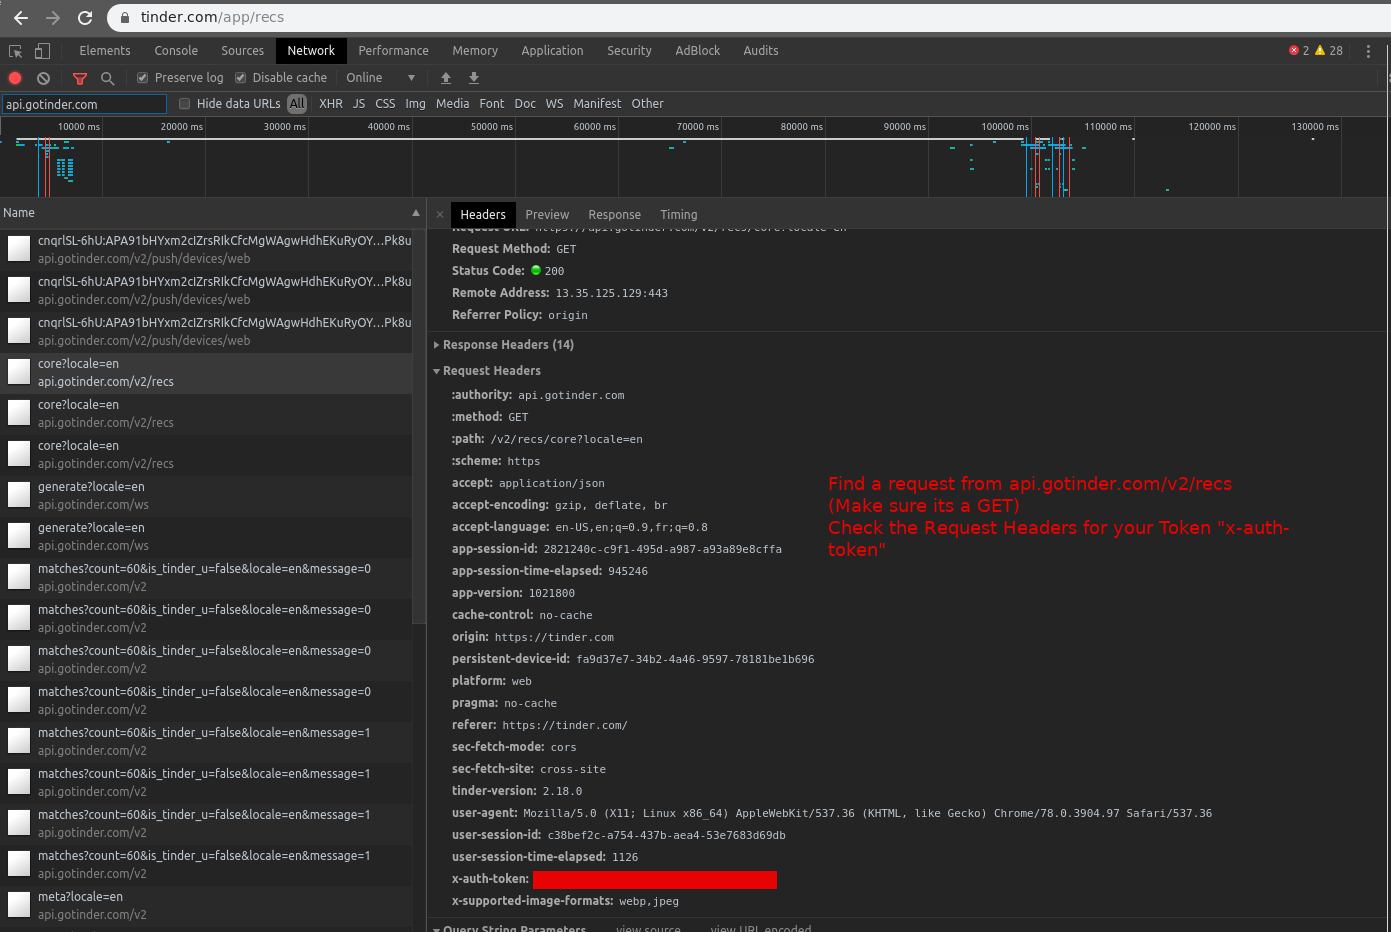Open the Performance panel
Viewport: 1391px width, 932px height.
(x=393, y=51)
